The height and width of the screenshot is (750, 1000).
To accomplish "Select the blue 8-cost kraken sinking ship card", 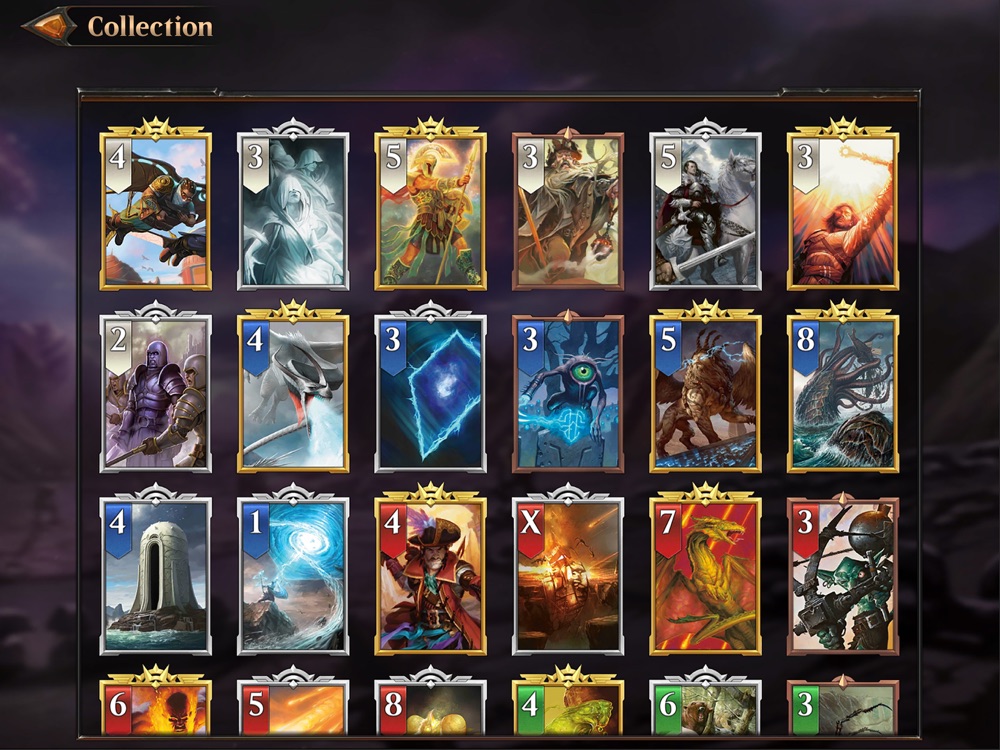I will [842, 387].
